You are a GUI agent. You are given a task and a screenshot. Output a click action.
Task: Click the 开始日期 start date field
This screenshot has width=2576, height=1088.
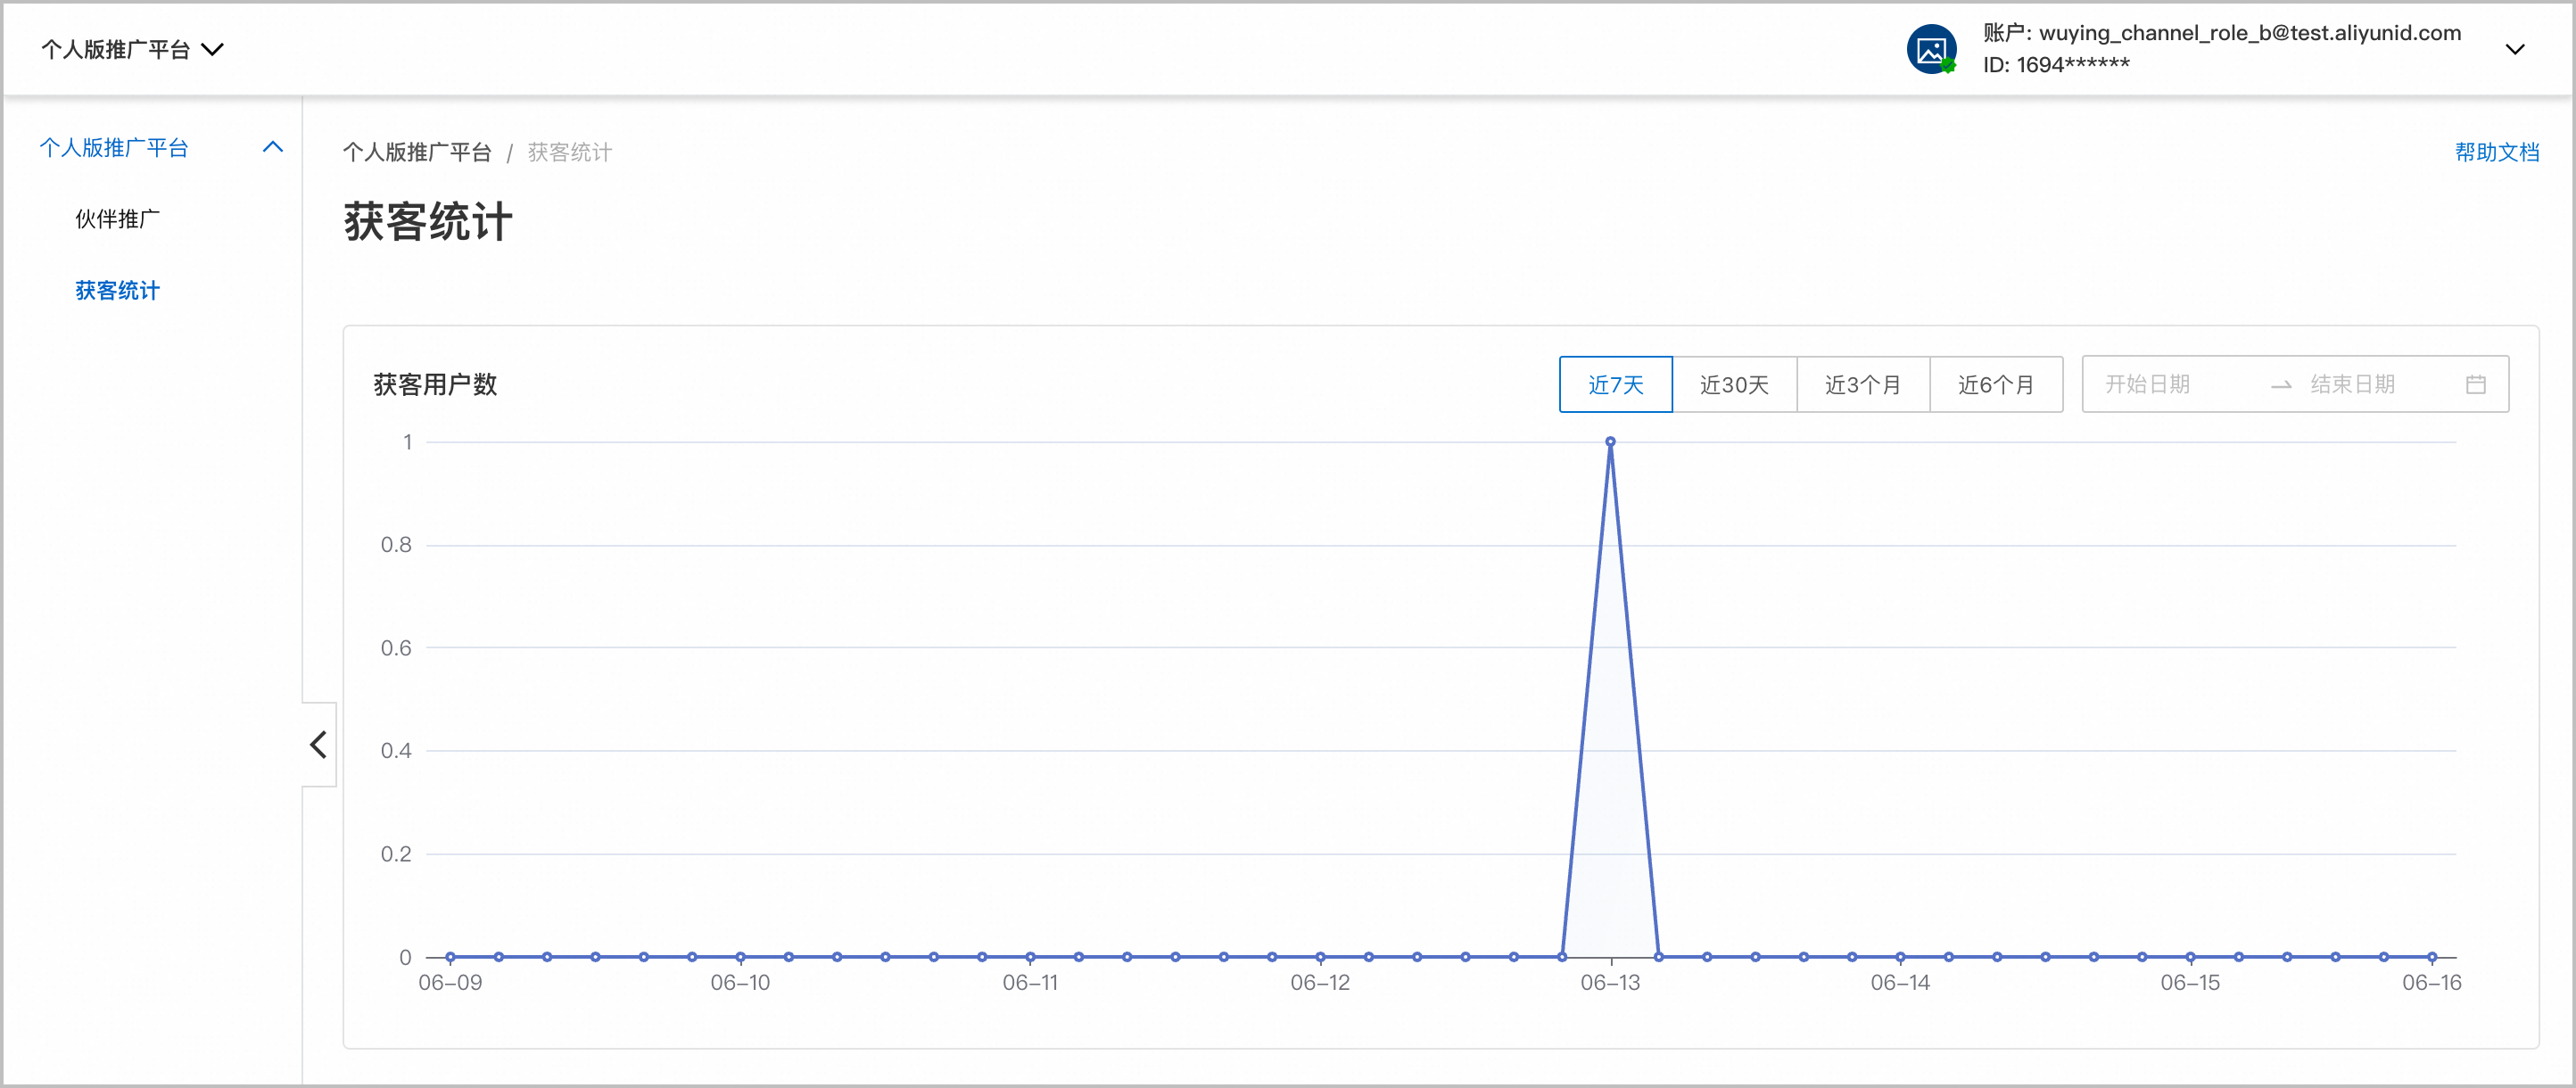[2148, 384]
